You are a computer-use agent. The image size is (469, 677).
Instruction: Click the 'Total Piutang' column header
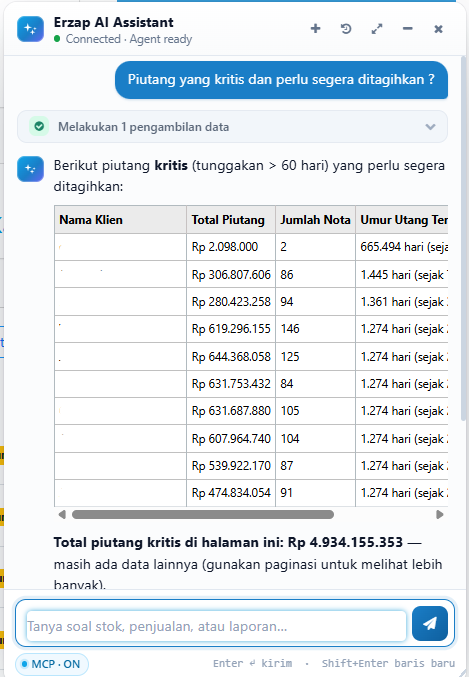[x=231, y=220]
